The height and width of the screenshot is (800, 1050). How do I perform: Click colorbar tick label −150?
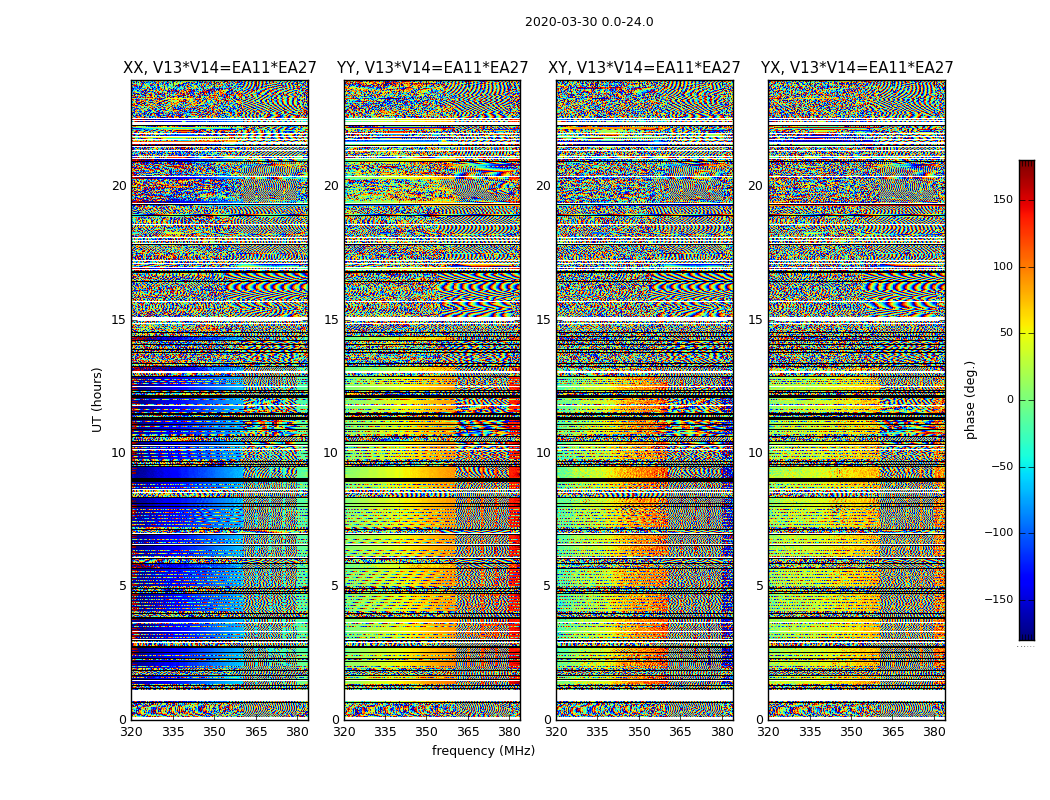(998, 599)
